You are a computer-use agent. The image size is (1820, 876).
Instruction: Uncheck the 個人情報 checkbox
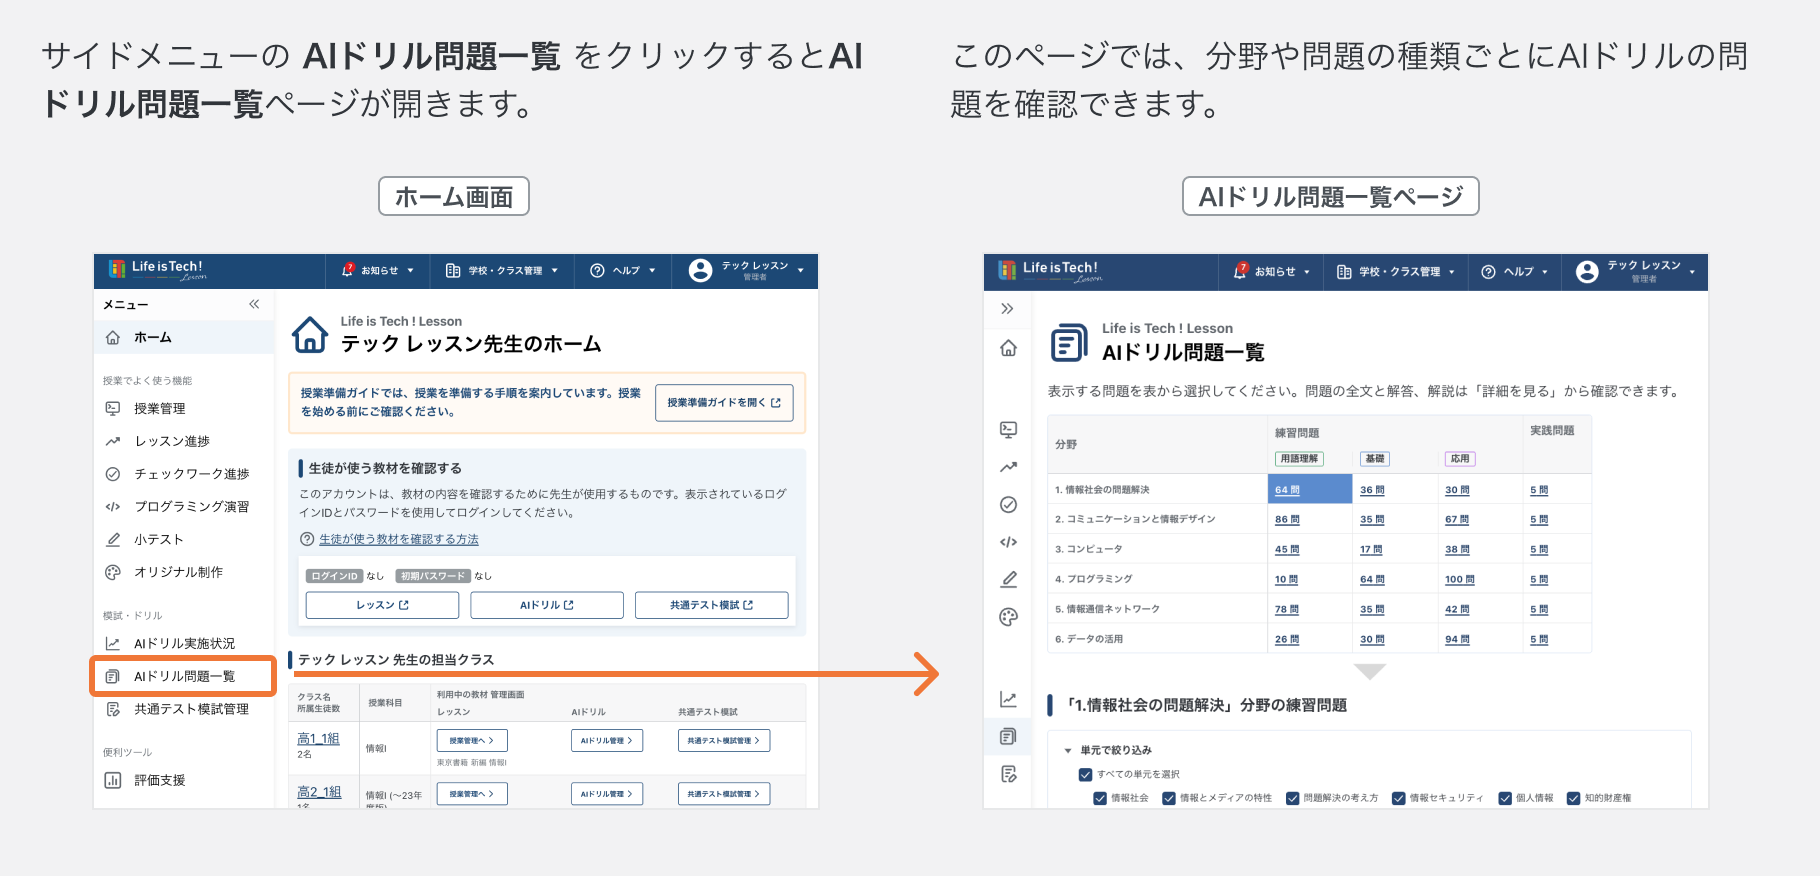coord(1505,798)
